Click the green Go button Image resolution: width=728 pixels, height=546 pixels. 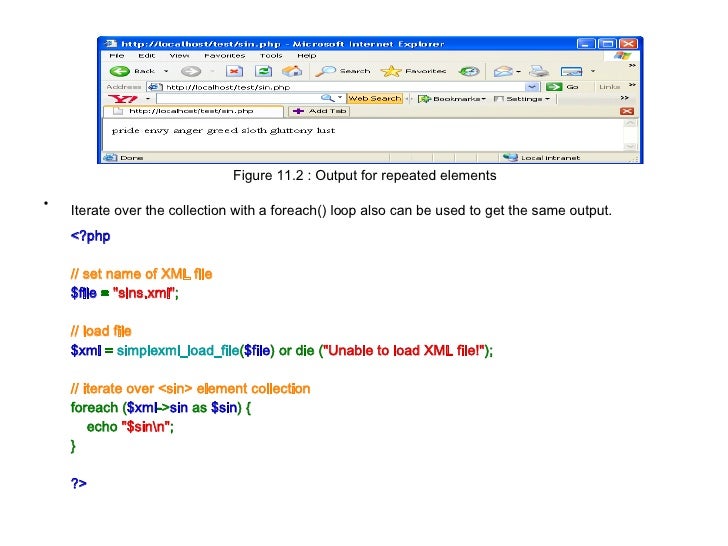pyautogui.click(x=562, y=87)
